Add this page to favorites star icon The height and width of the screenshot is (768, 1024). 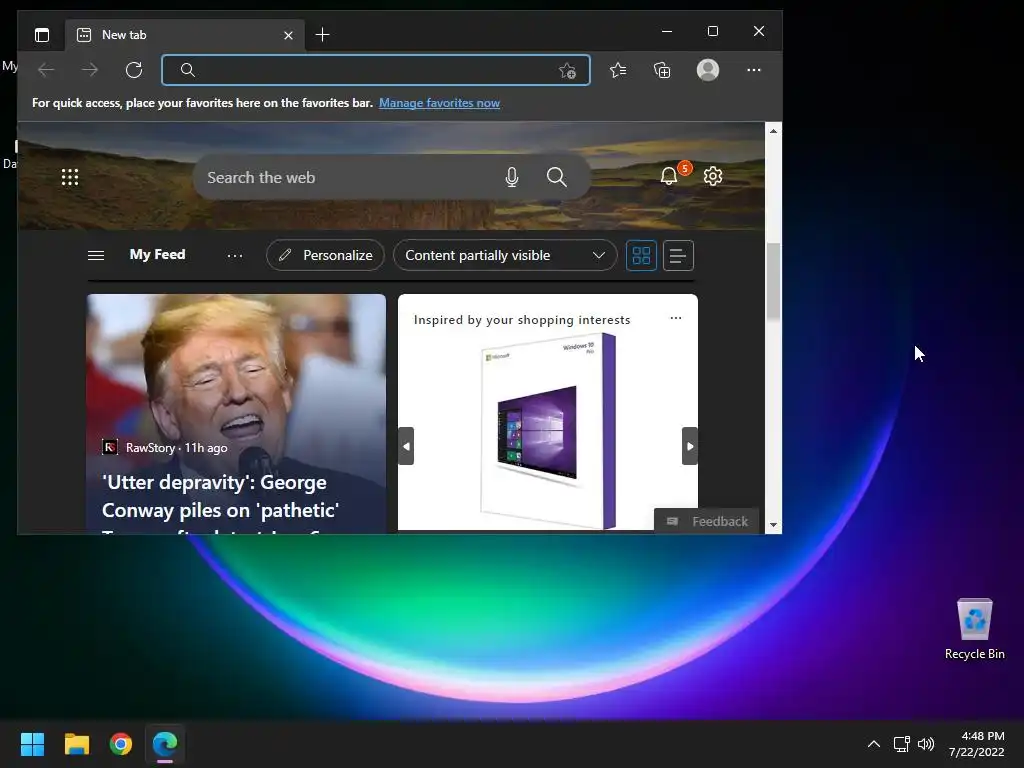568,71
